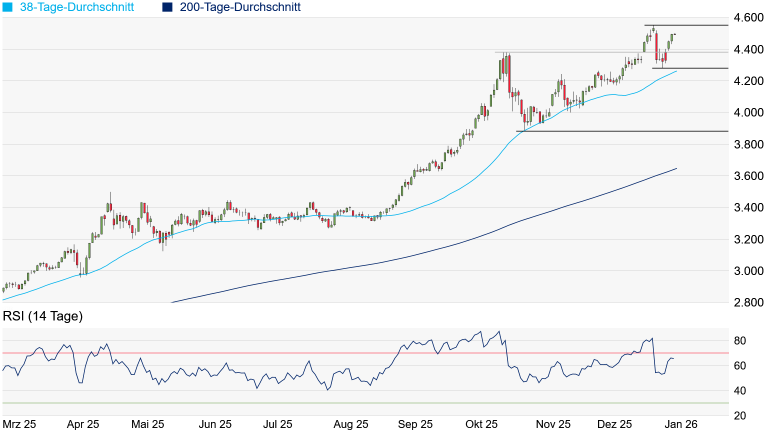Click the RSI 80 scale label
Screen dimensions: 765x430
click(741, 341)
